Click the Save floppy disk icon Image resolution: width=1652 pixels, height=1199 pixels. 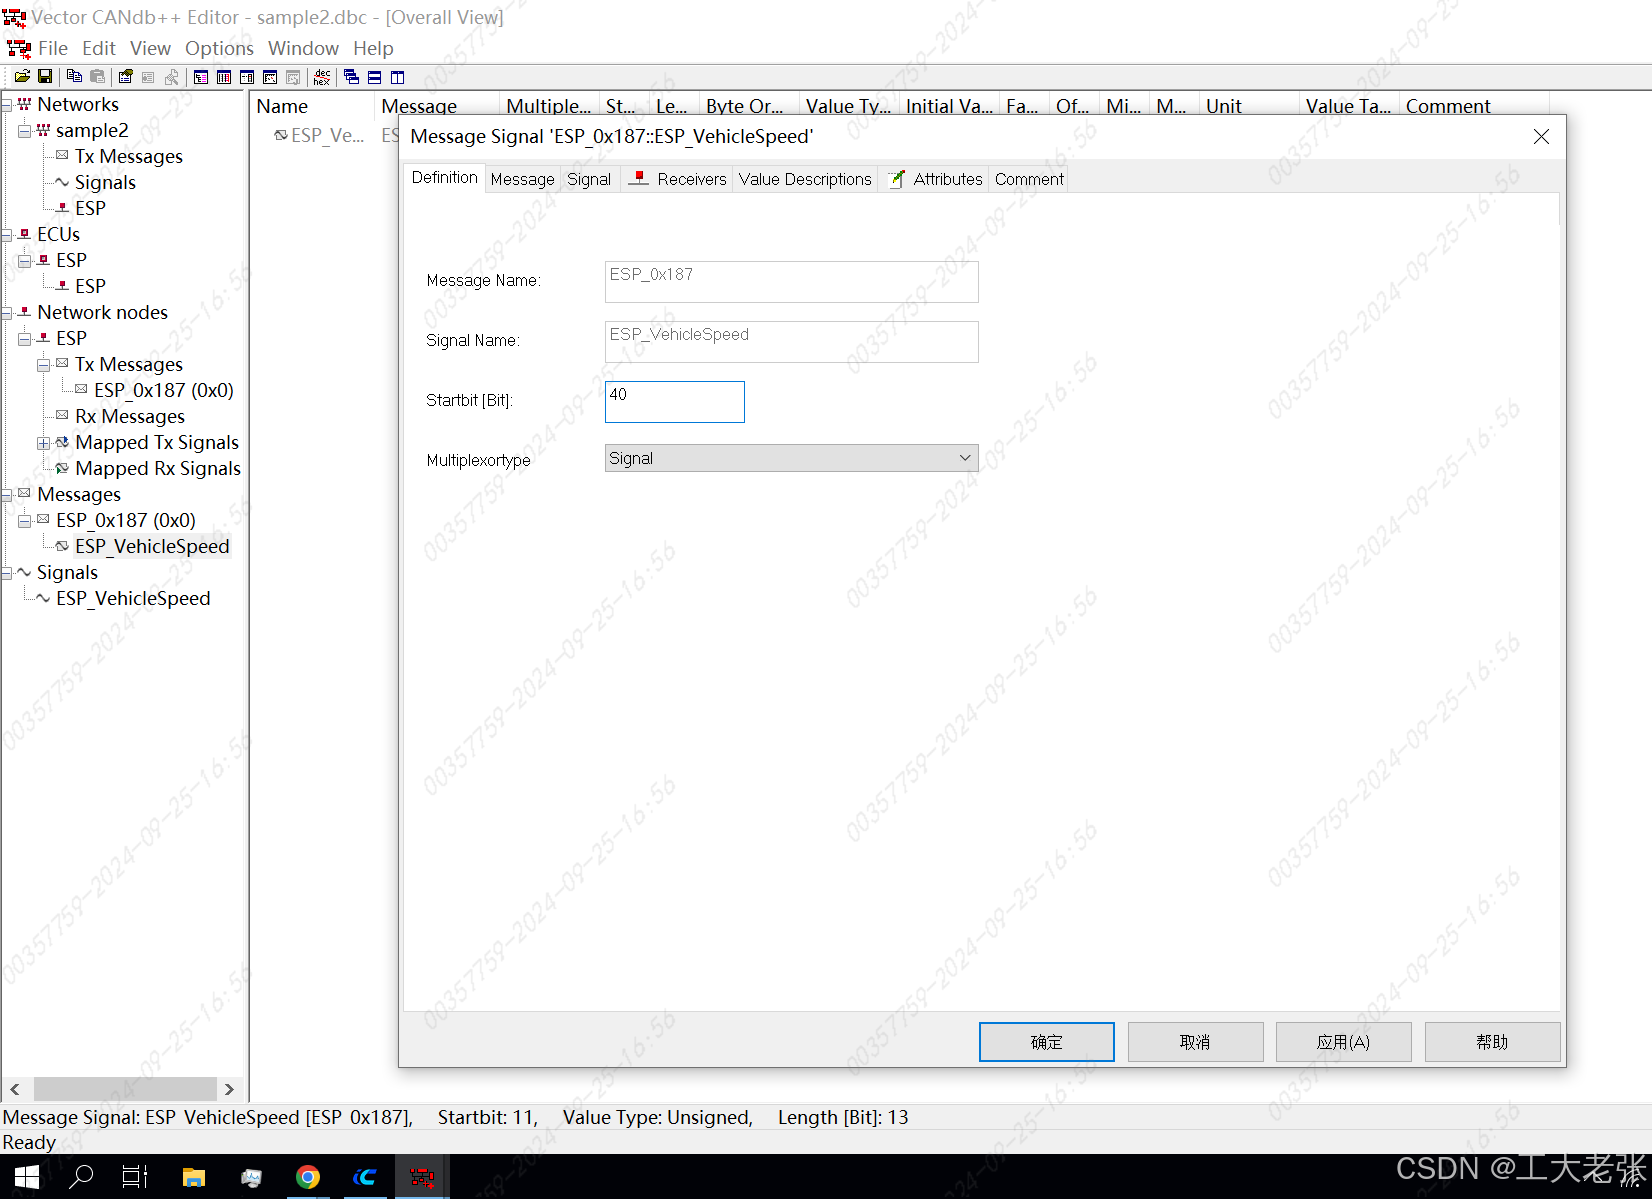click(x=45, y=77)
